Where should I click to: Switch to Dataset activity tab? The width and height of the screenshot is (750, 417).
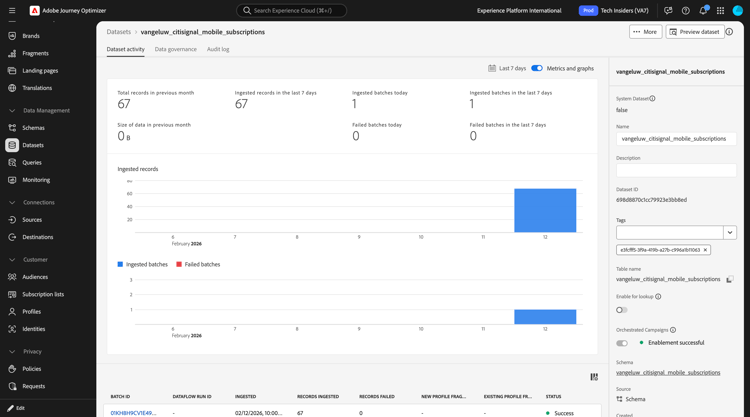point(125,49)
